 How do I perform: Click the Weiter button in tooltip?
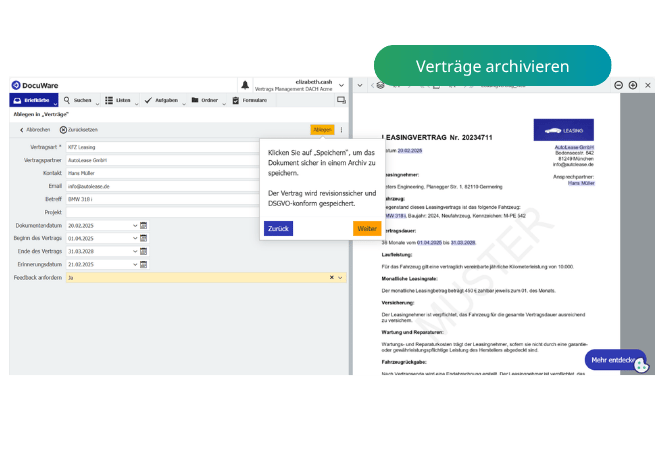pyautogui.click(x=367, y=229)
